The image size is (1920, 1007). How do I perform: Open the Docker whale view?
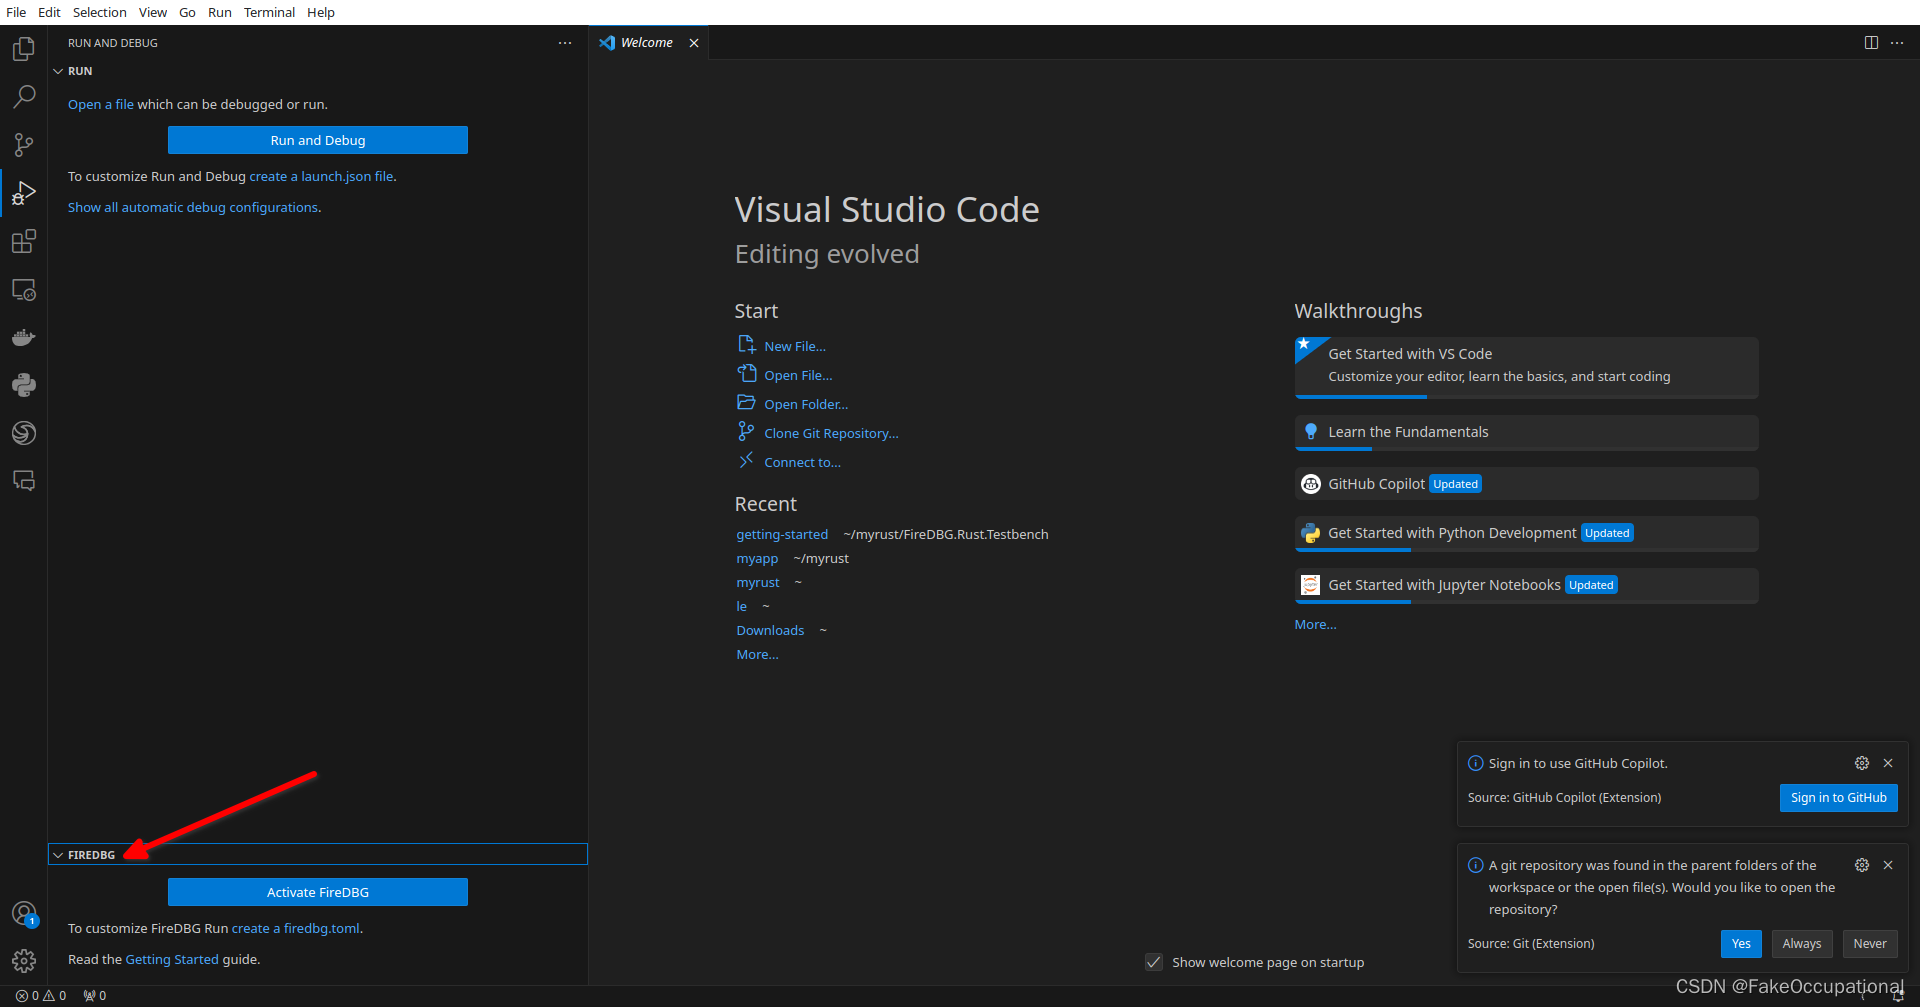click(x=24, y=337)
